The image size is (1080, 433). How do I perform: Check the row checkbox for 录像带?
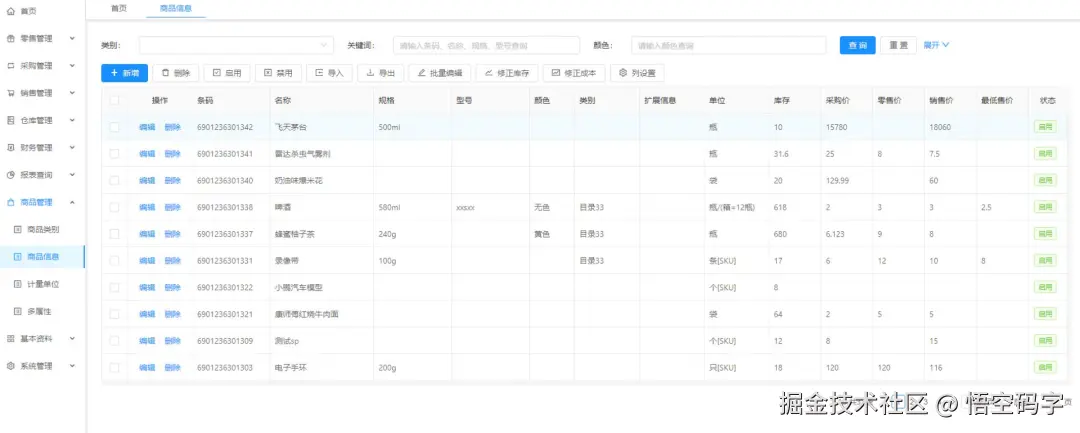click(x=114, y=261)
